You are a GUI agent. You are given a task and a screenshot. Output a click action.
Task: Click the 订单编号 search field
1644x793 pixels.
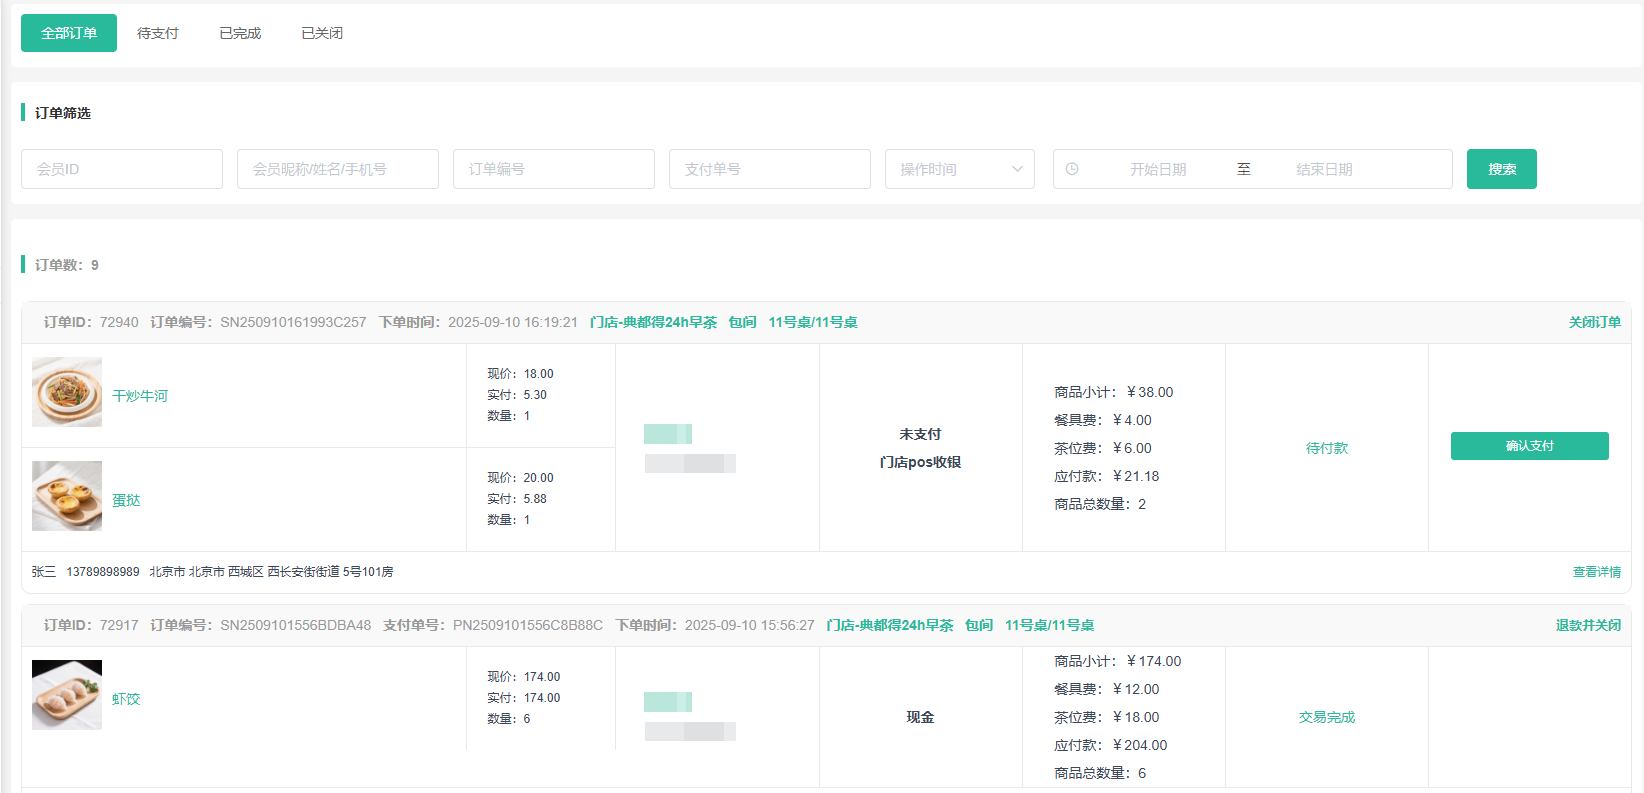tap(554, 169)
